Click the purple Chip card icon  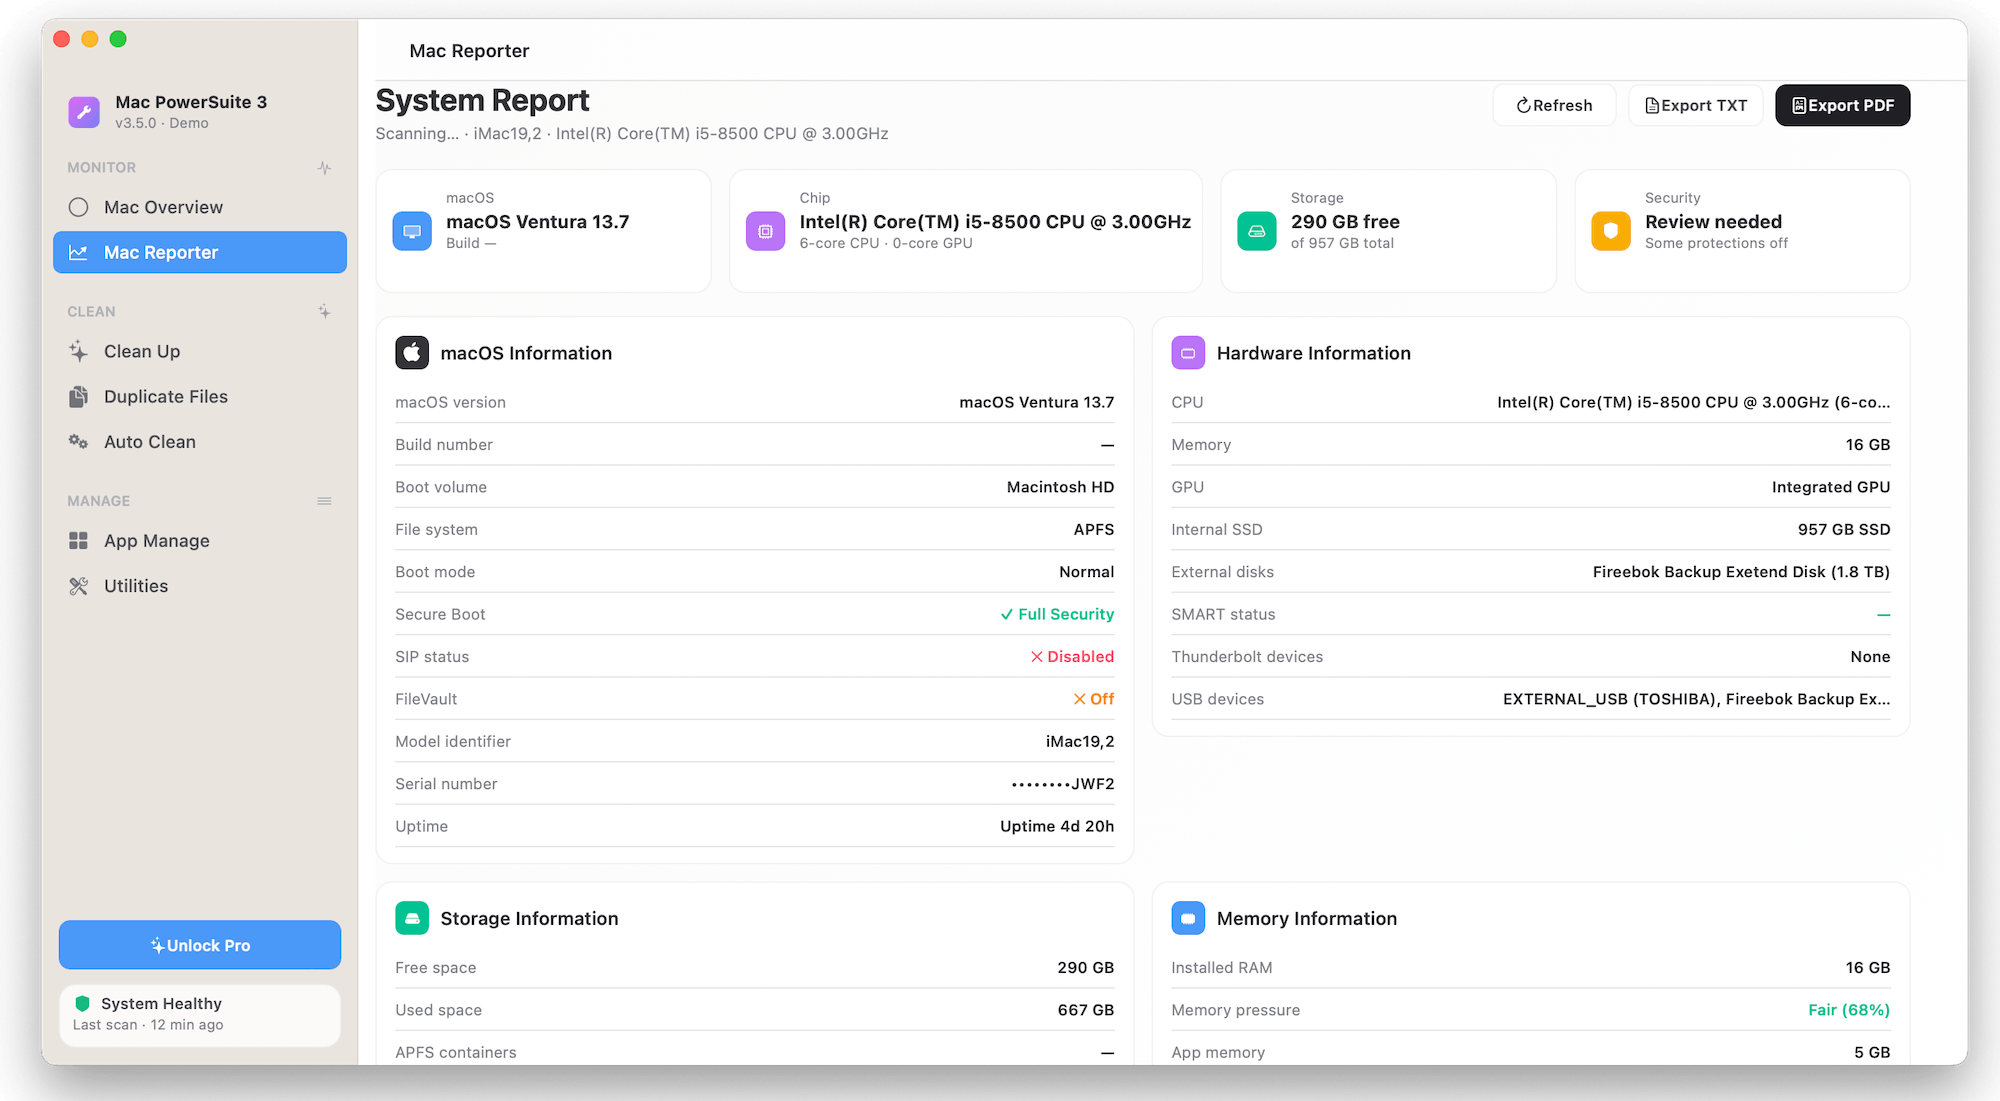(765, 231)
